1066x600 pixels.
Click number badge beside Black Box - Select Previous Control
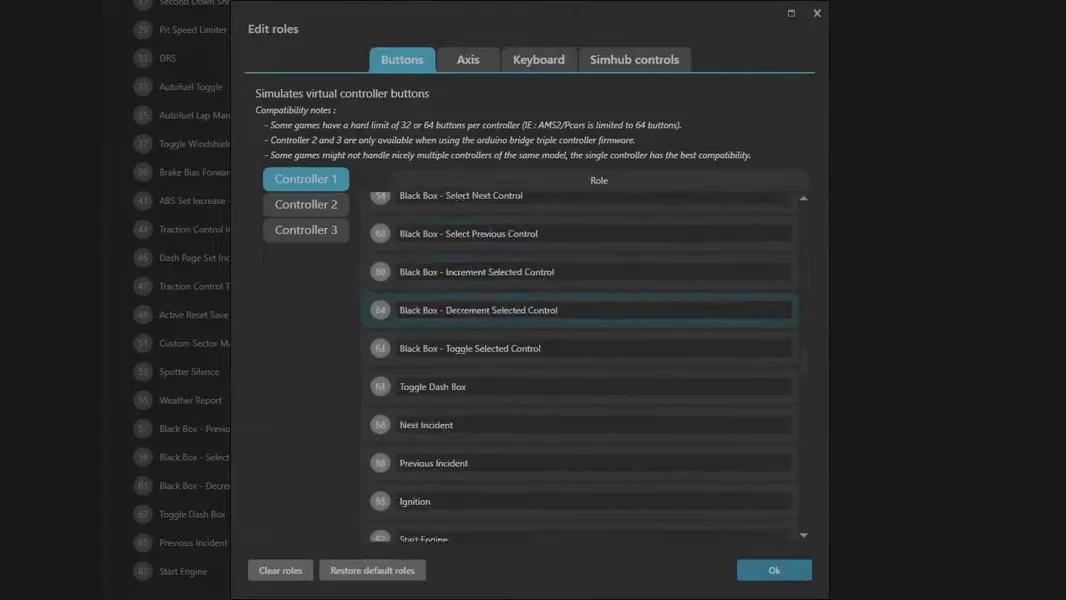pos(380,234)
